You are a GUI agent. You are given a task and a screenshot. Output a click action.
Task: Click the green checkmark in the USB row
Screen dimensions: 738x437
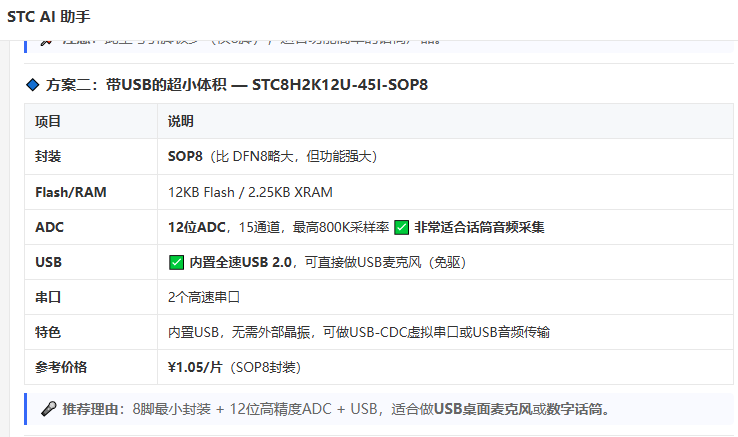tap(176, 262)
